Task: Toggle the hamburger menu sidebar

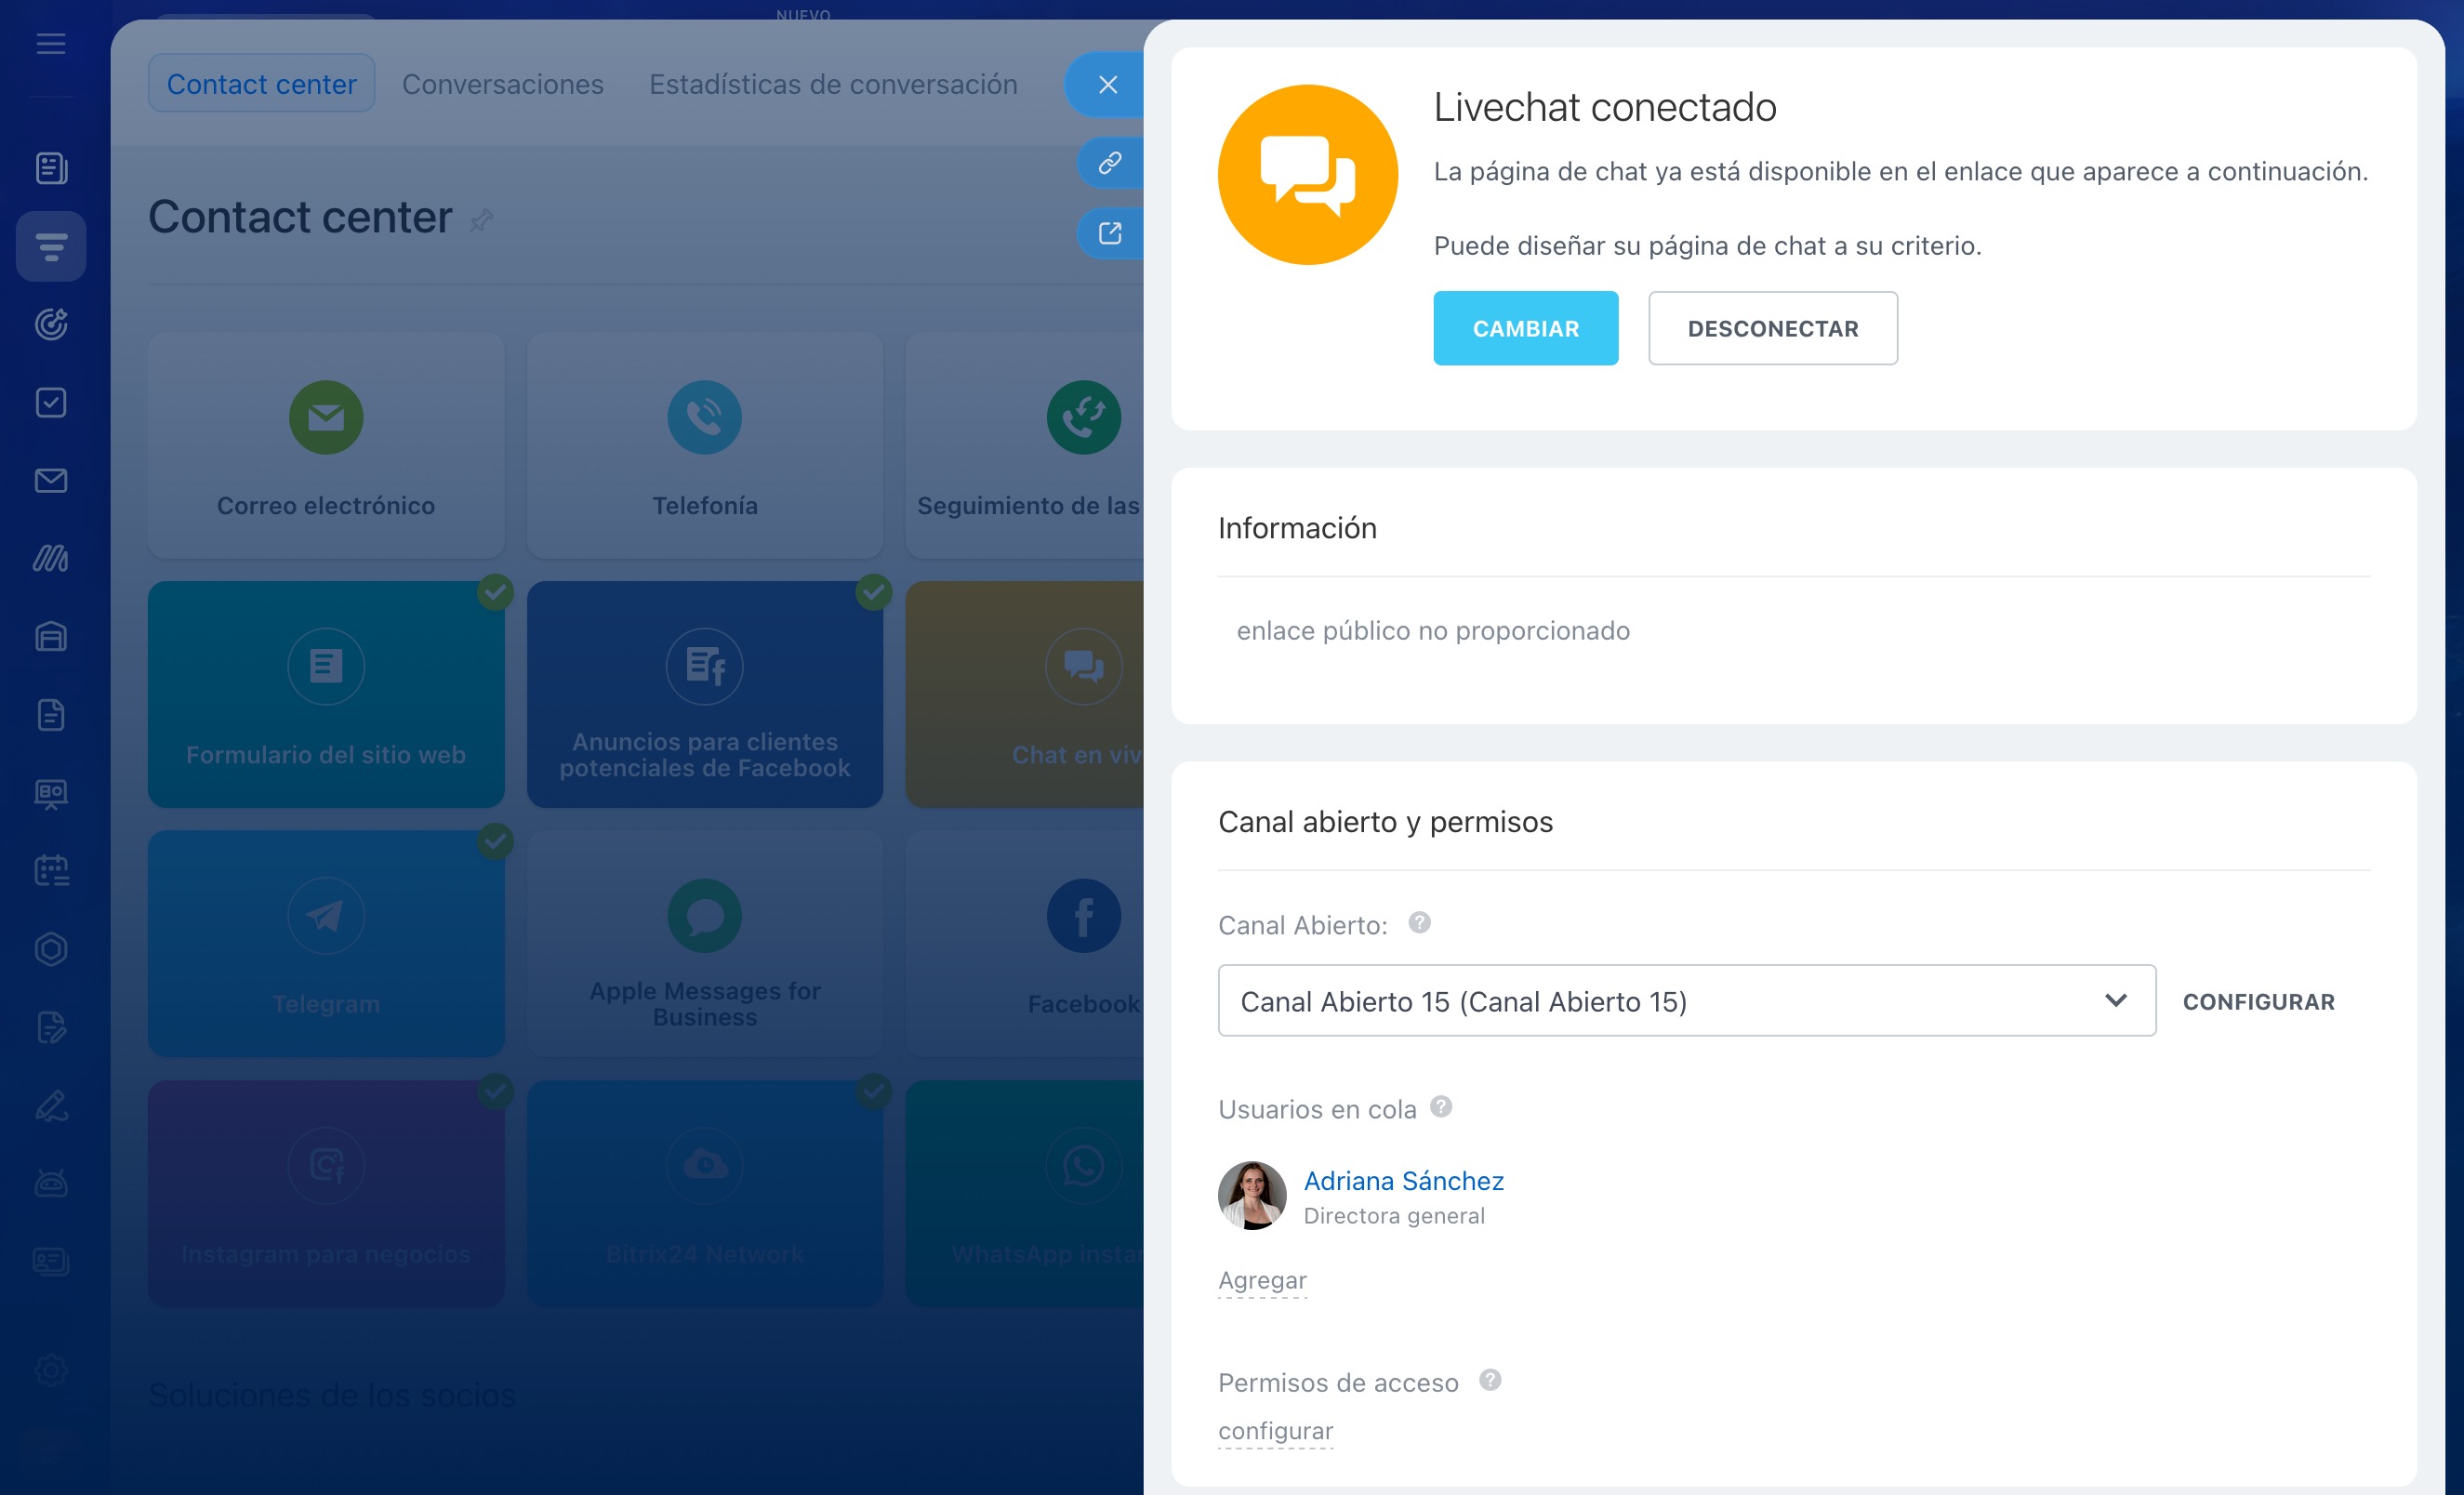Action: [x=51, y=44]
